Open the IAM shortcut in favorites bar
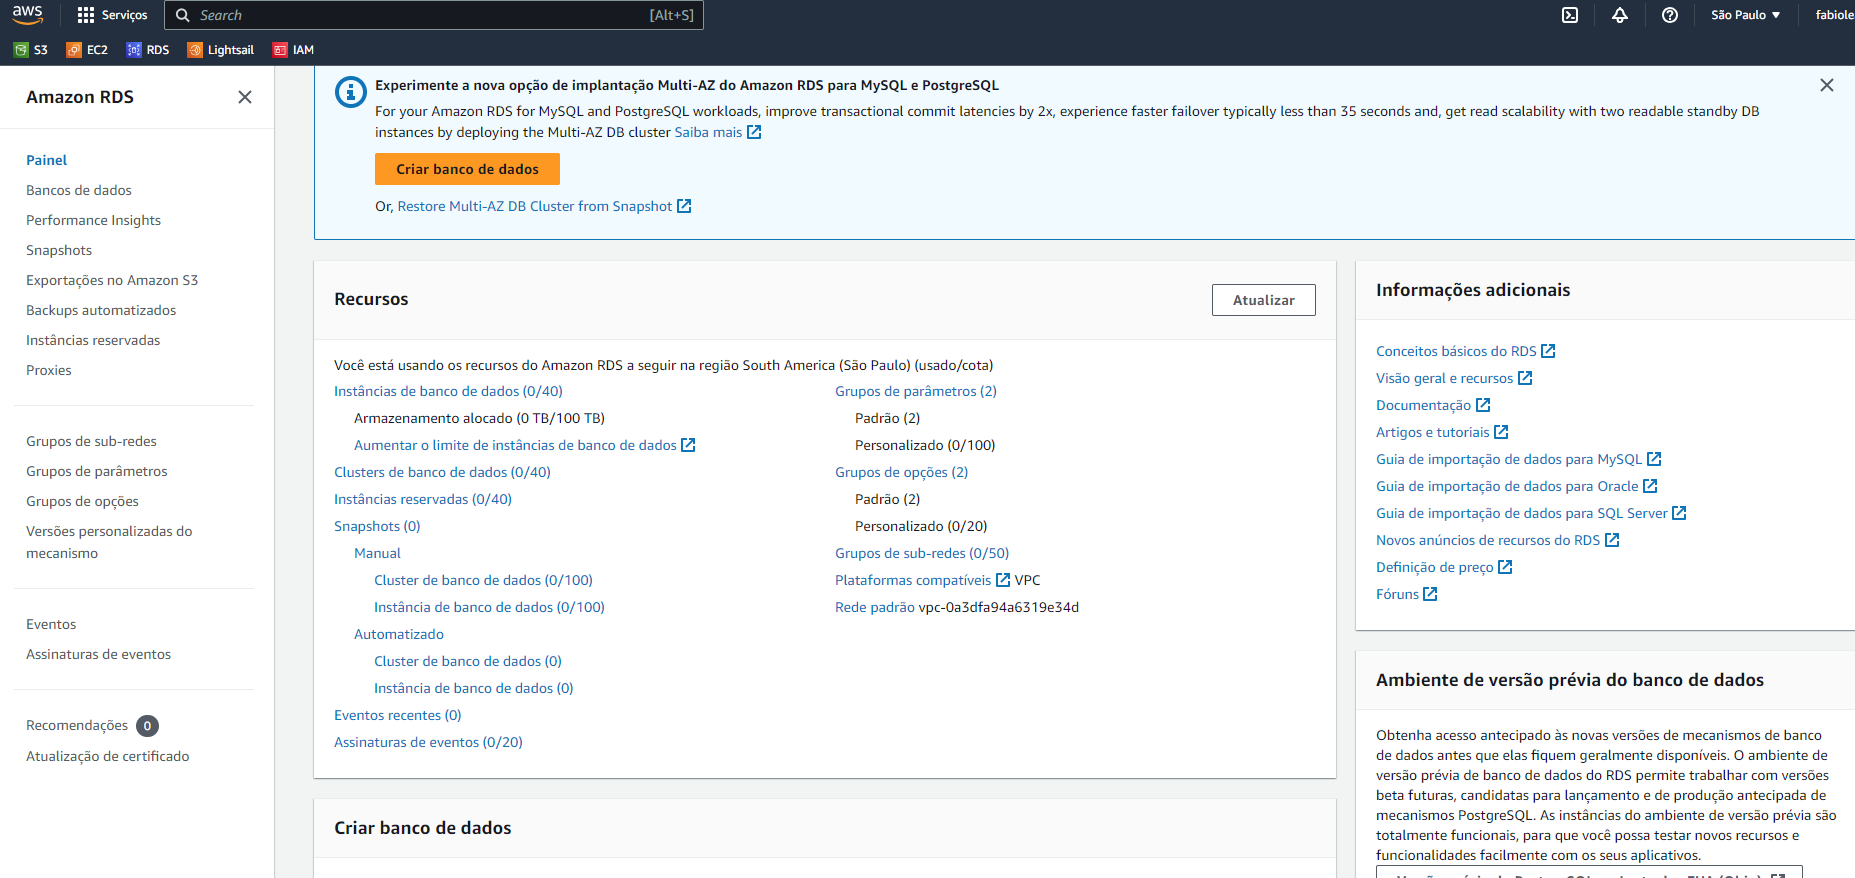Viewport: 1855px width, 878px height. coord(294,50)
